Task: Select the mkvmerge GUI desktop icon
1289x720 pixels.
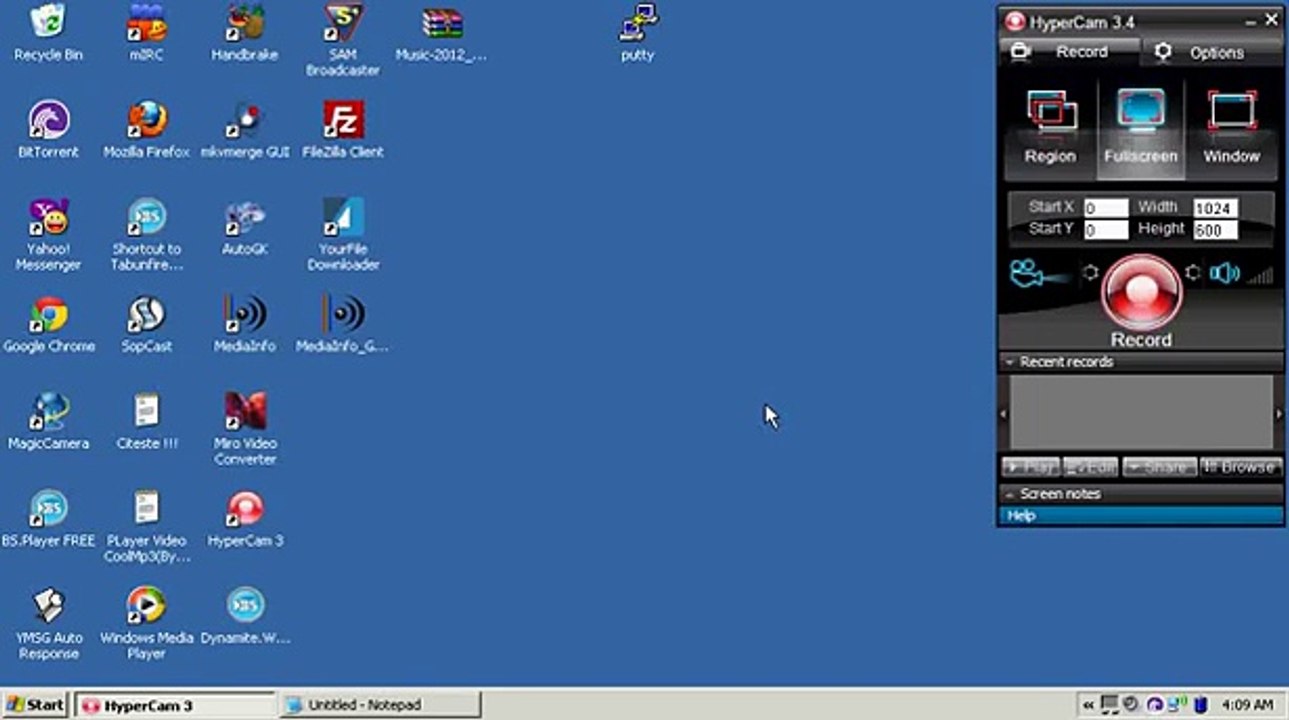Action: (x=244, y=129)
